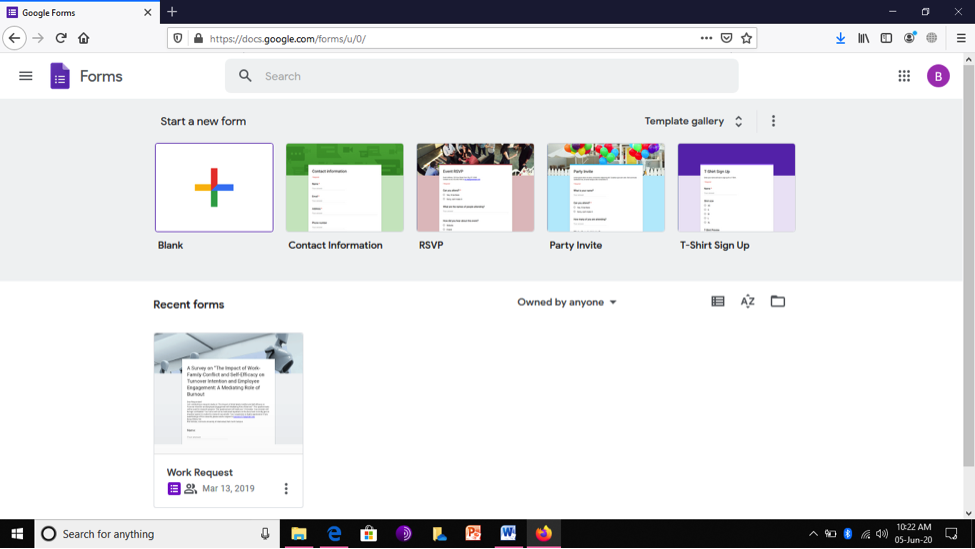Open a new browser tab
The image size is (975, 549).
pos(172,12)
